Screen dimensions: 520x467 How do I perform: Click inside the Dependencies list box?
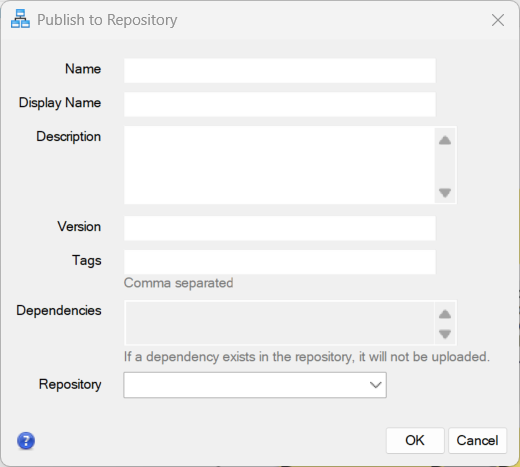[x=279, y=323]
